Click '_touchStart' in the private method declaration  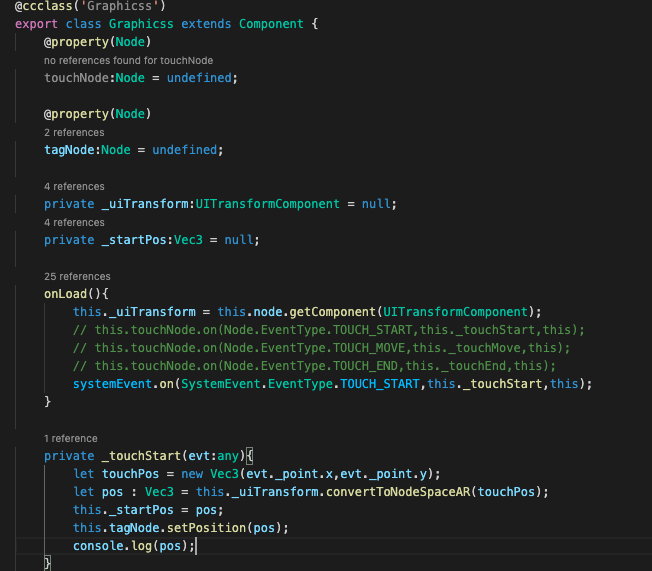click(141, 456)
